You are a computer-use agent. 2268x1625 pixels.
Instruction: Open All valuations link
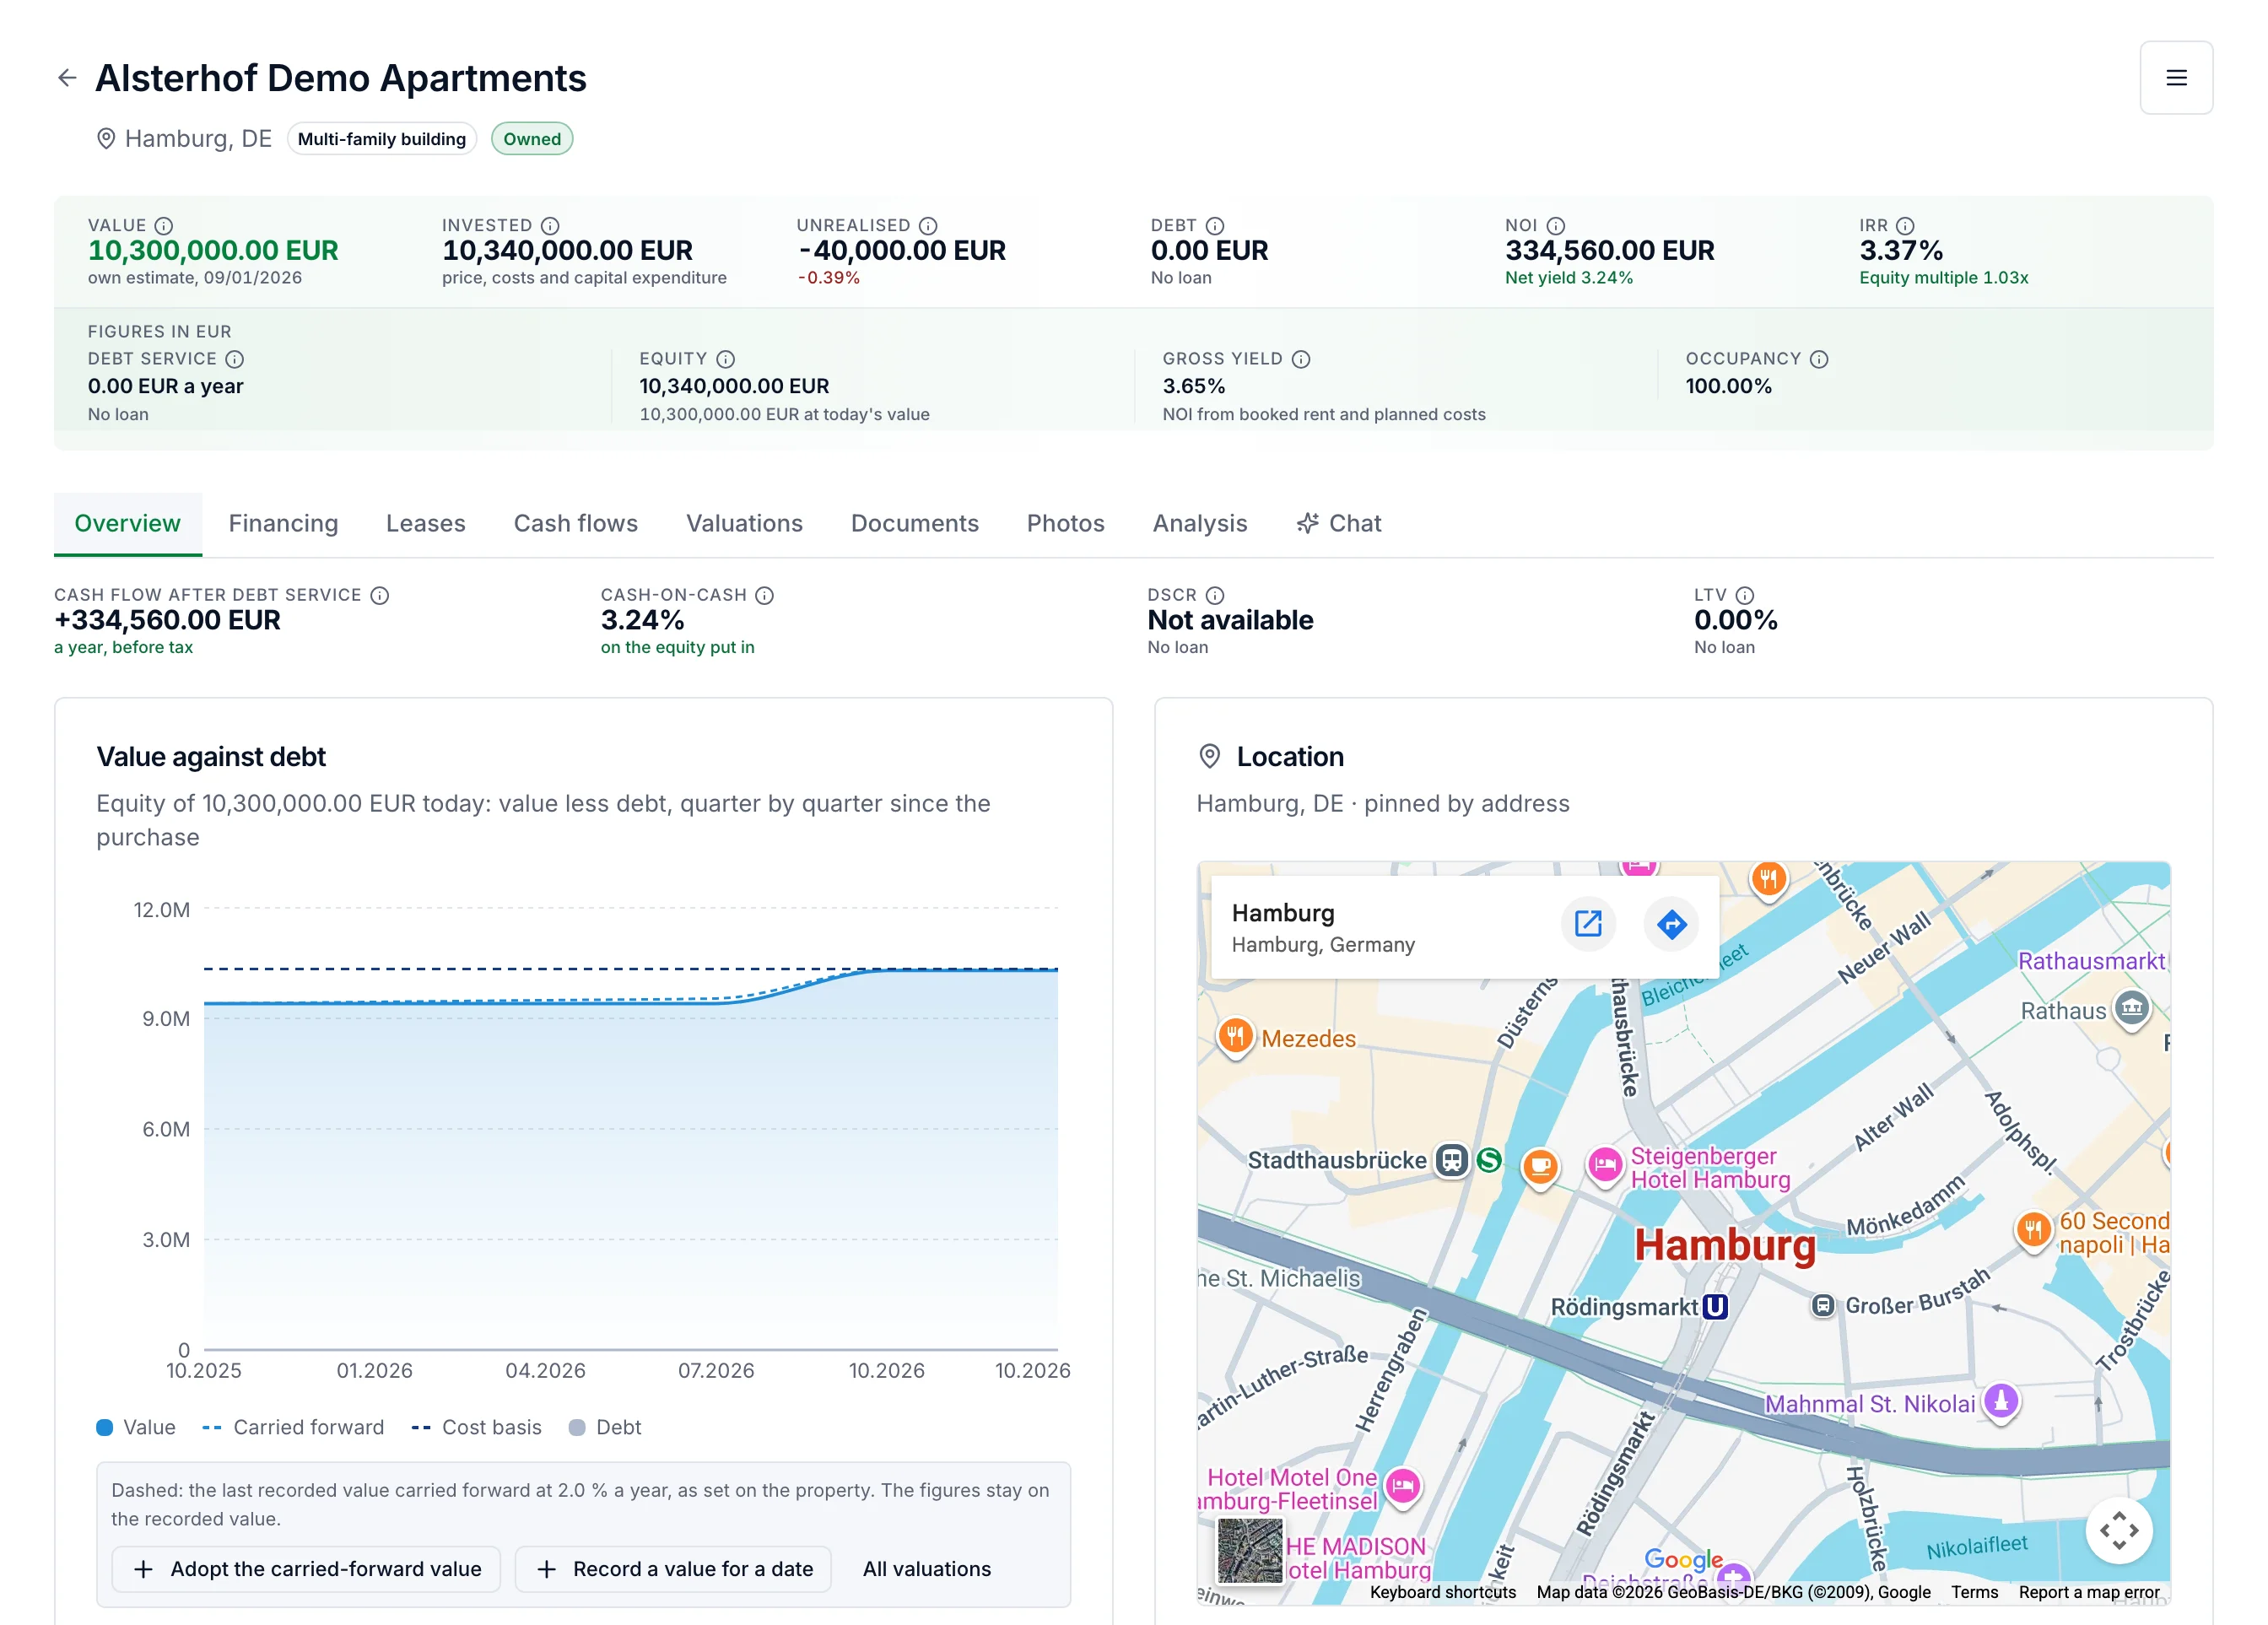[x=927, y=1570]
